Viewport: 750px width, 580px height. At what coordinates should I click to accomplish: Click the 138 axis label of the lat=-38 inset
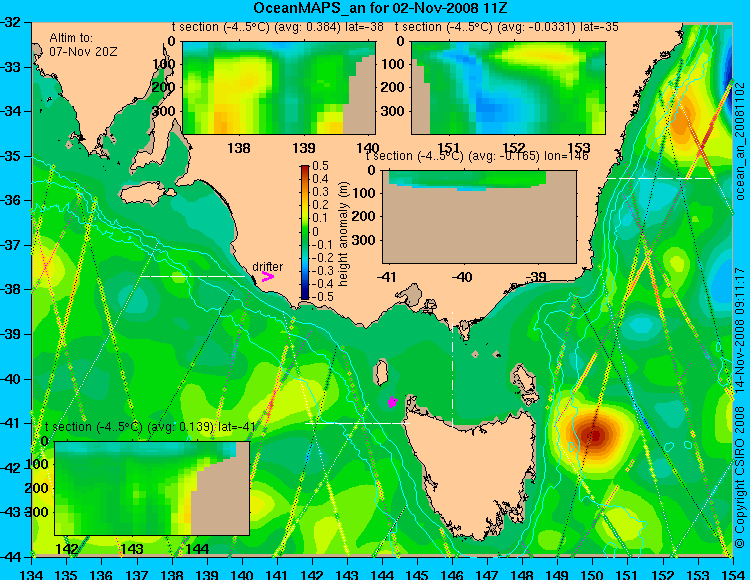click(x=239, y=148)
